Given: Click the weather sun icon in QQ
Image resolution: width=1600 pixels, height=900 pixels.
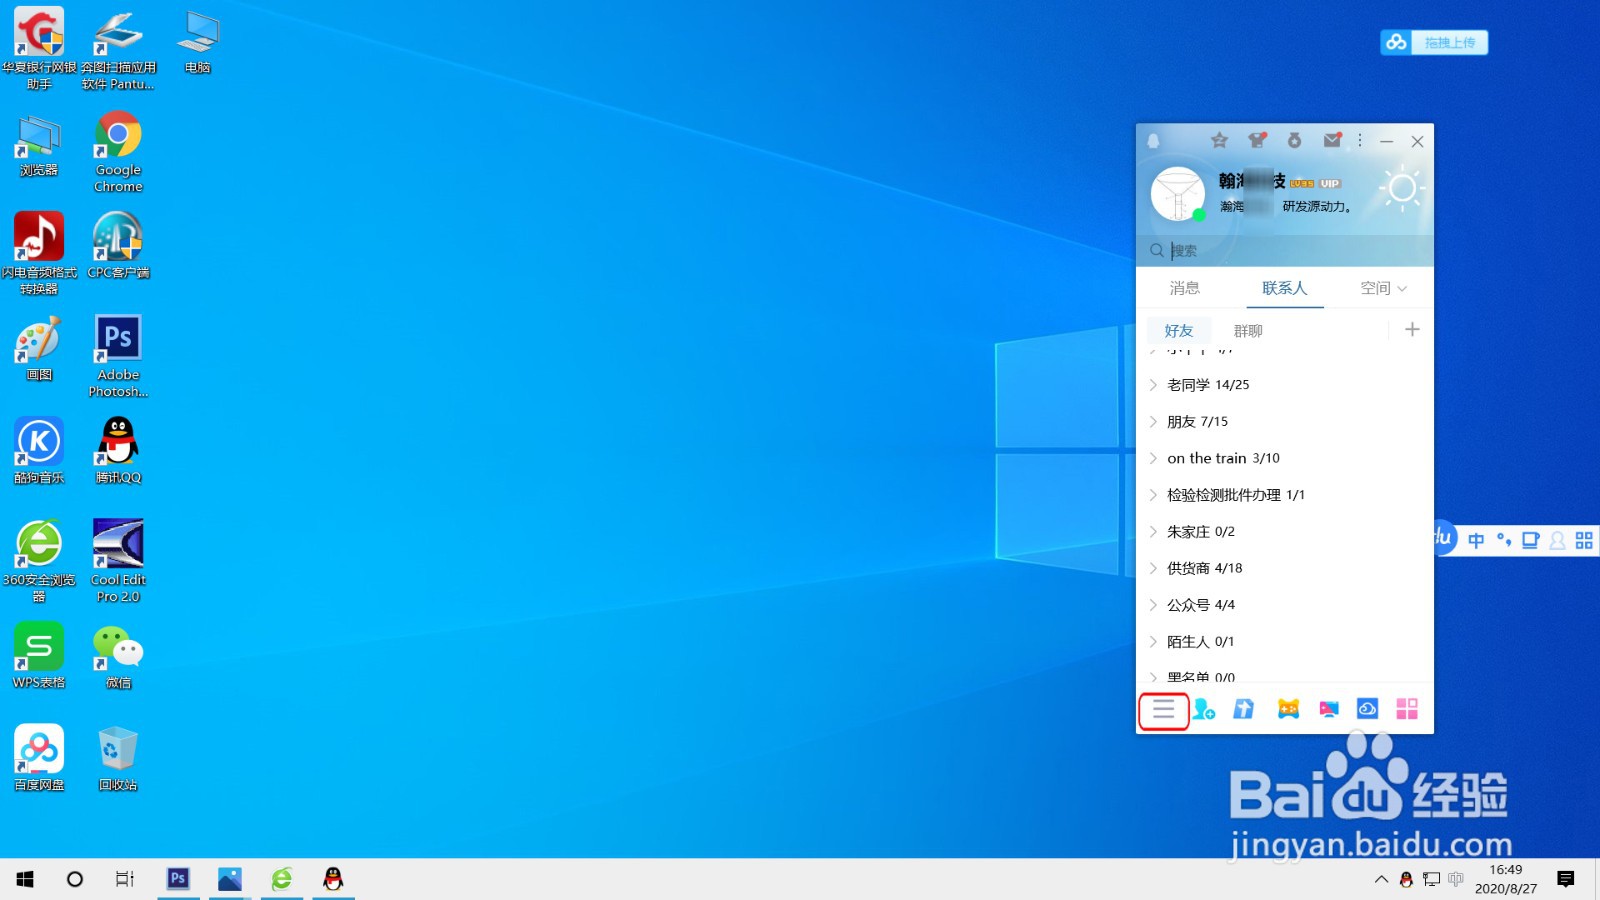Looking at the screenshot, I should pos(1402,188).
